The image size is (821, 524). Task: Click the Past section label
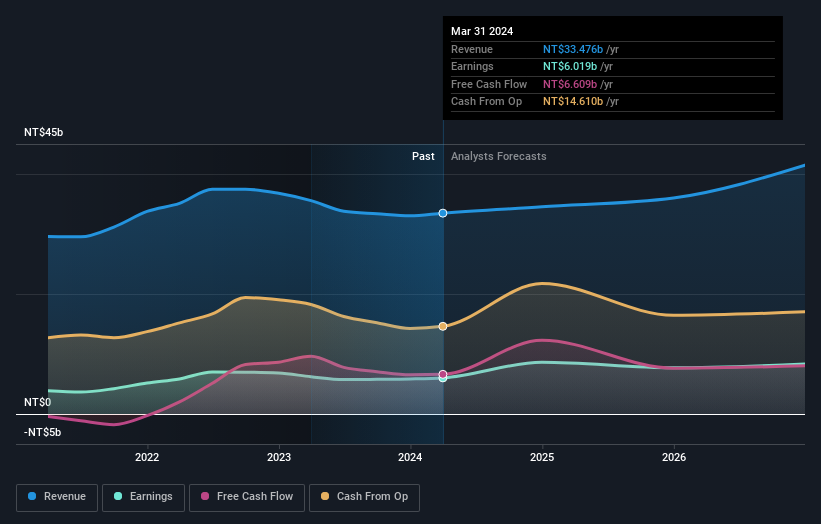pyautogui.click(x=423, y=156)
